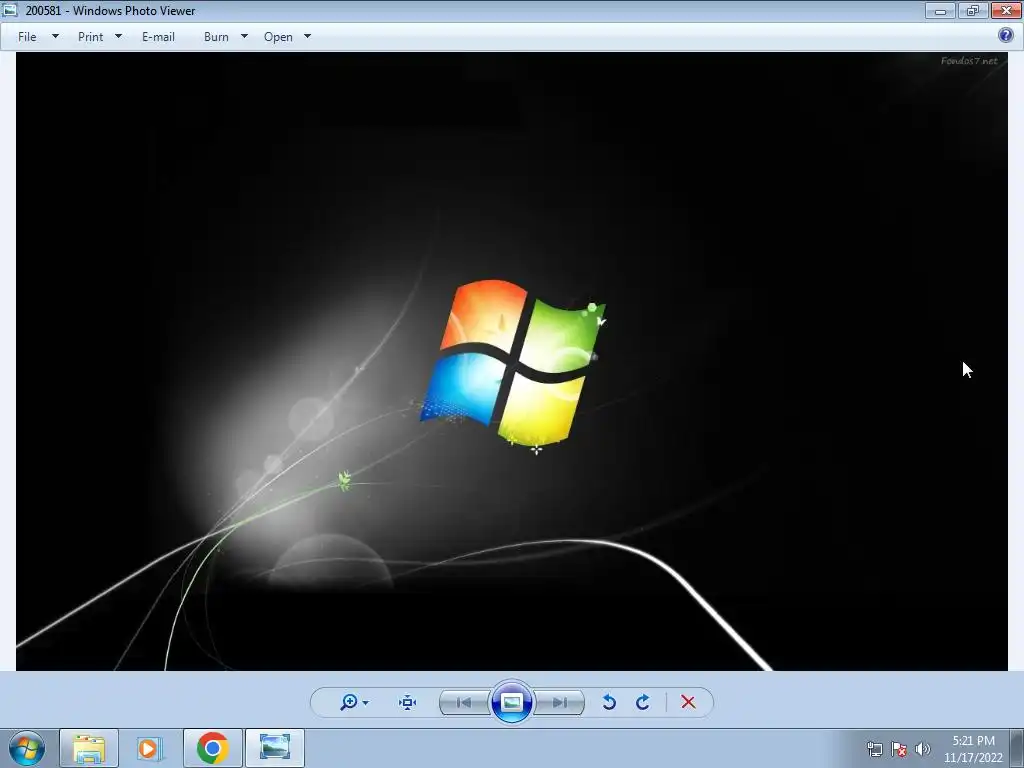Image resolution: width=1024 pixels, height=768 pixels.
Task: Open Windows Explorer from taskbar
Action: pos(89,748)
